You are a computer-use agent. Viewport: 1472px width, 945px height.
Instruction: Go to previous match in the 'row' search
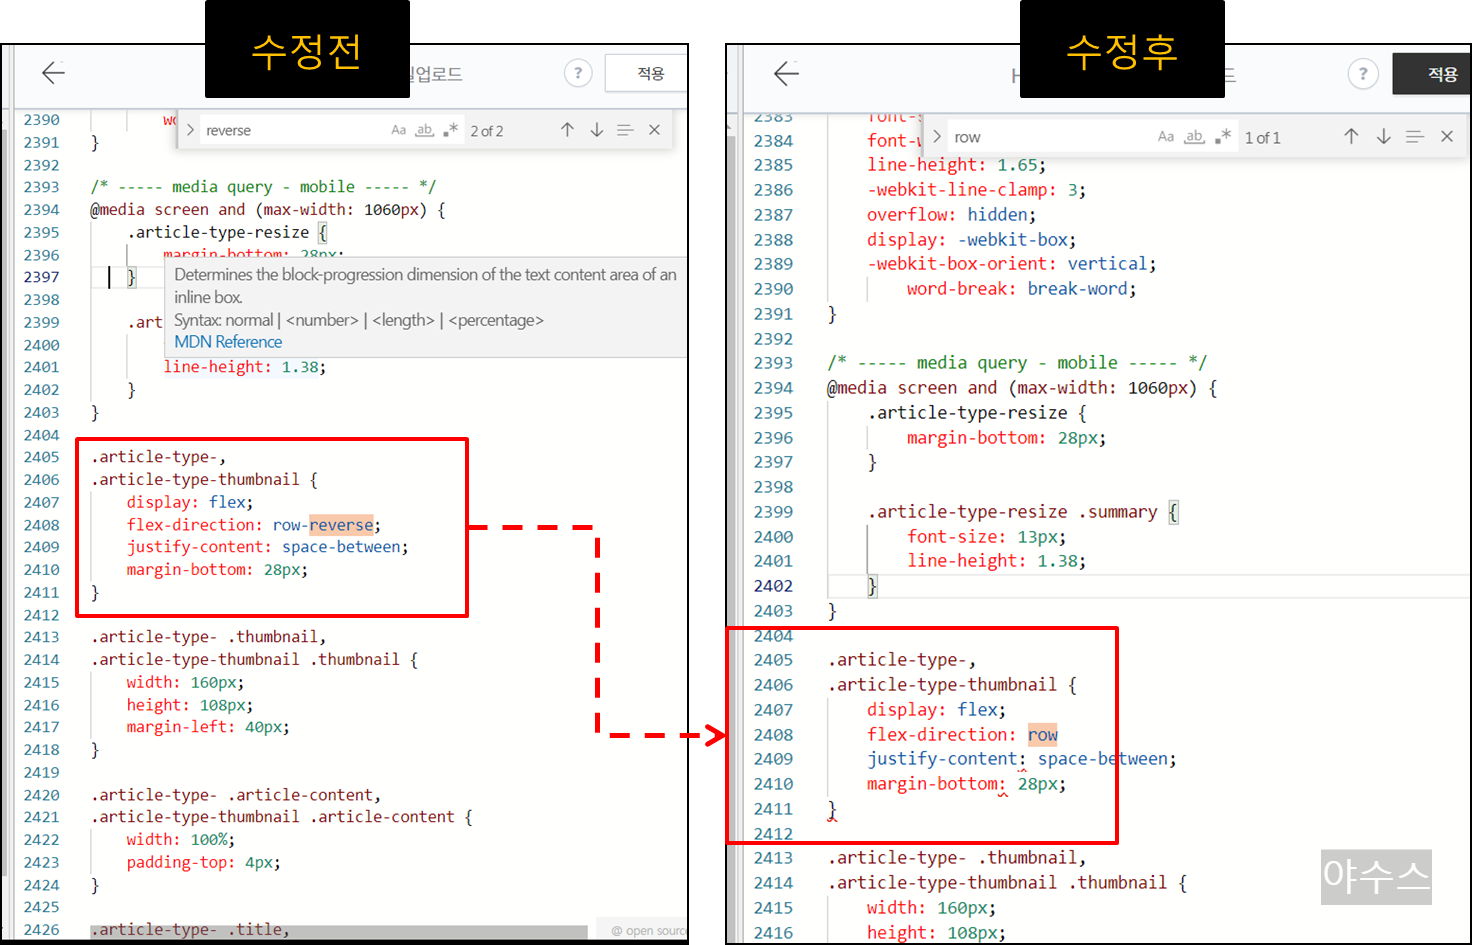coord(1351,137)
